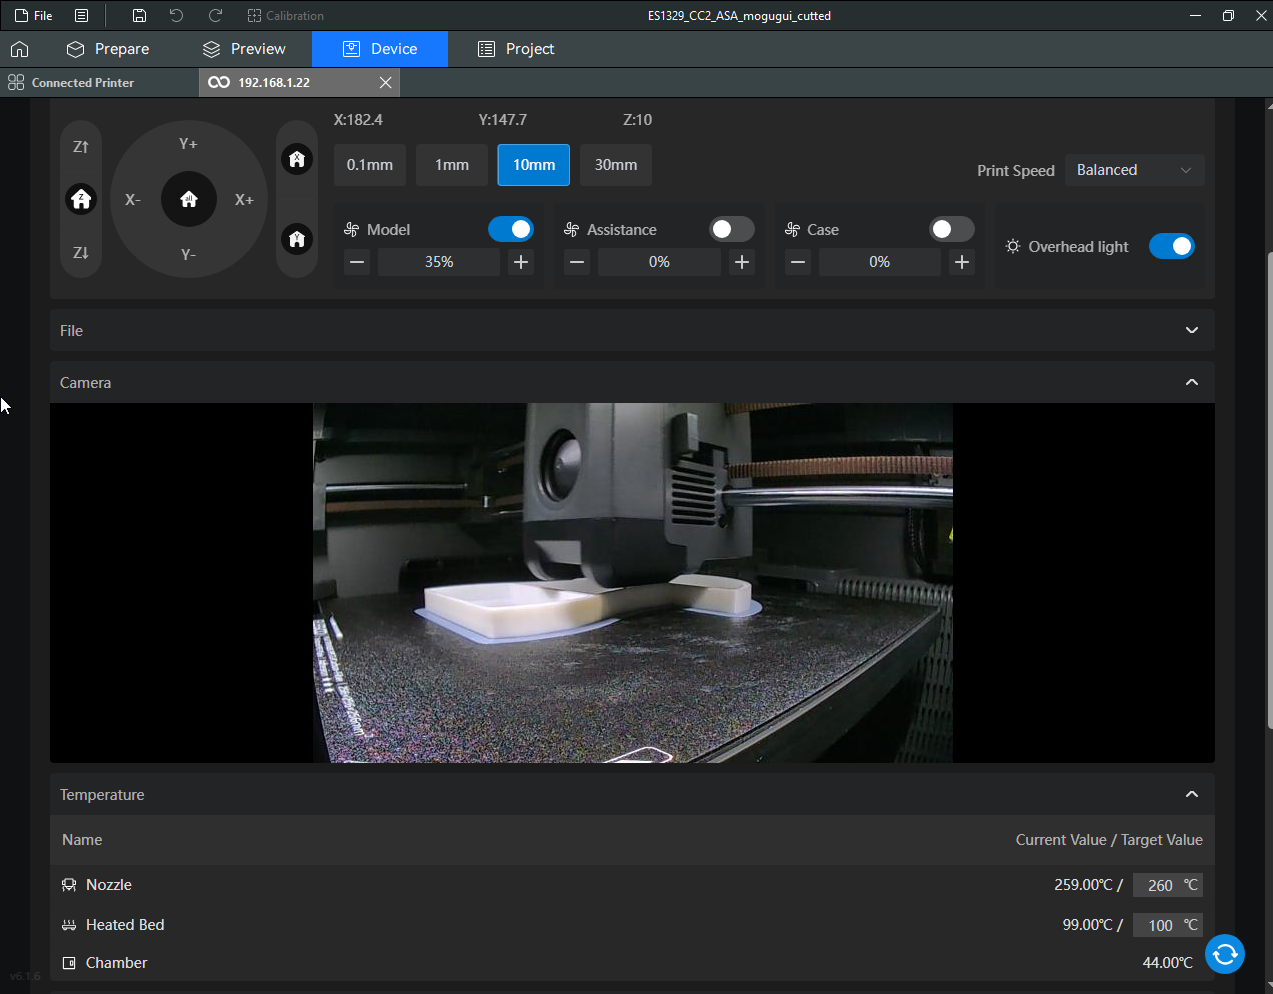
Task: Switch to the Preview tab
Action: click(244, 49)
